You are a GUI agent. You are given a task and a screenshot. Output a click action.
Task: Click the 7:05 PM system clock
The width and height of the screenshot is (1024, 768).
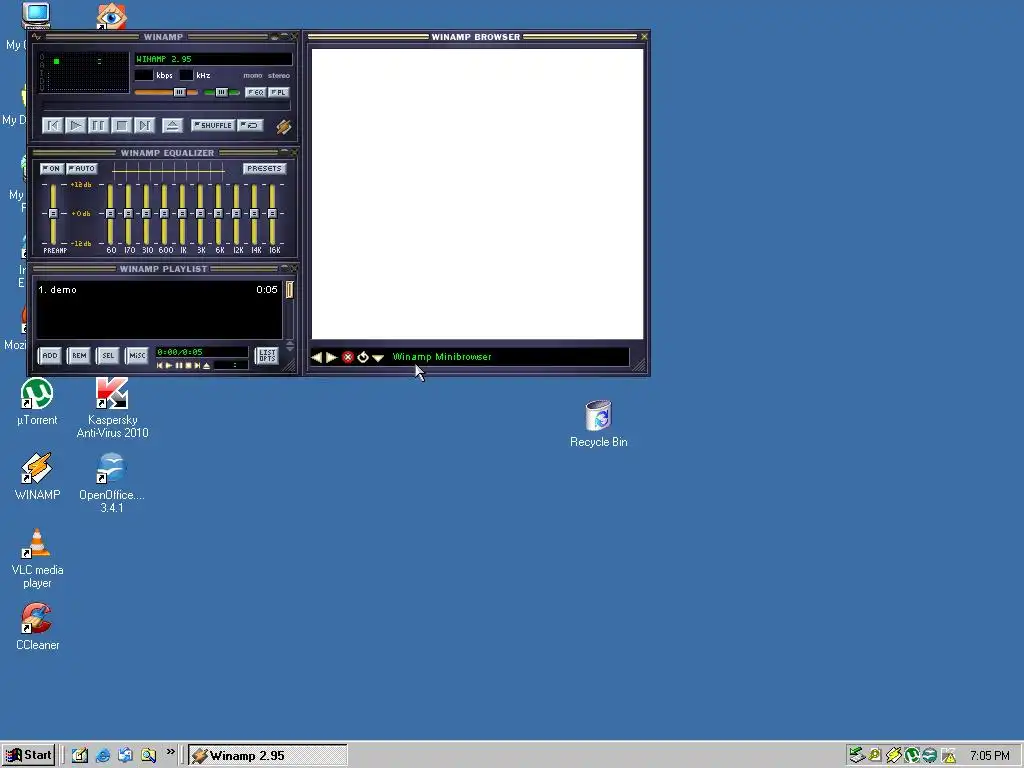pos(989,756)
